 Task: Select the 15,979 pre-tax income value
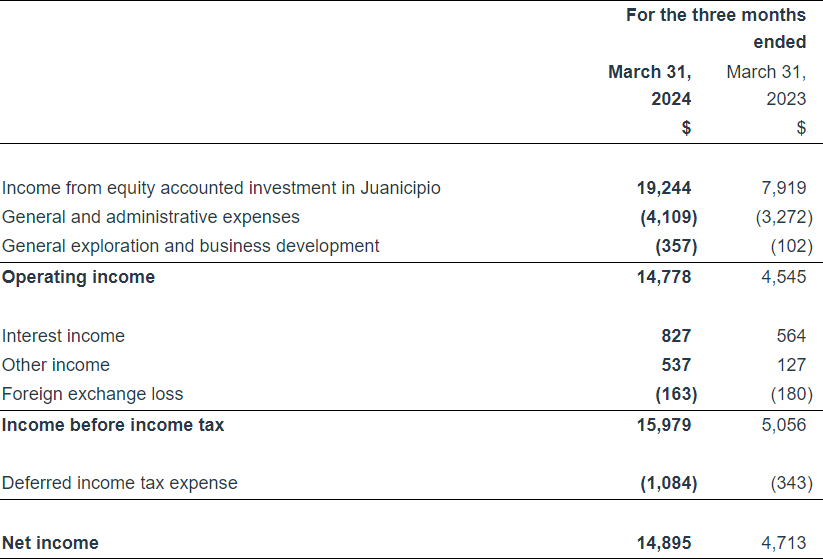663,425
